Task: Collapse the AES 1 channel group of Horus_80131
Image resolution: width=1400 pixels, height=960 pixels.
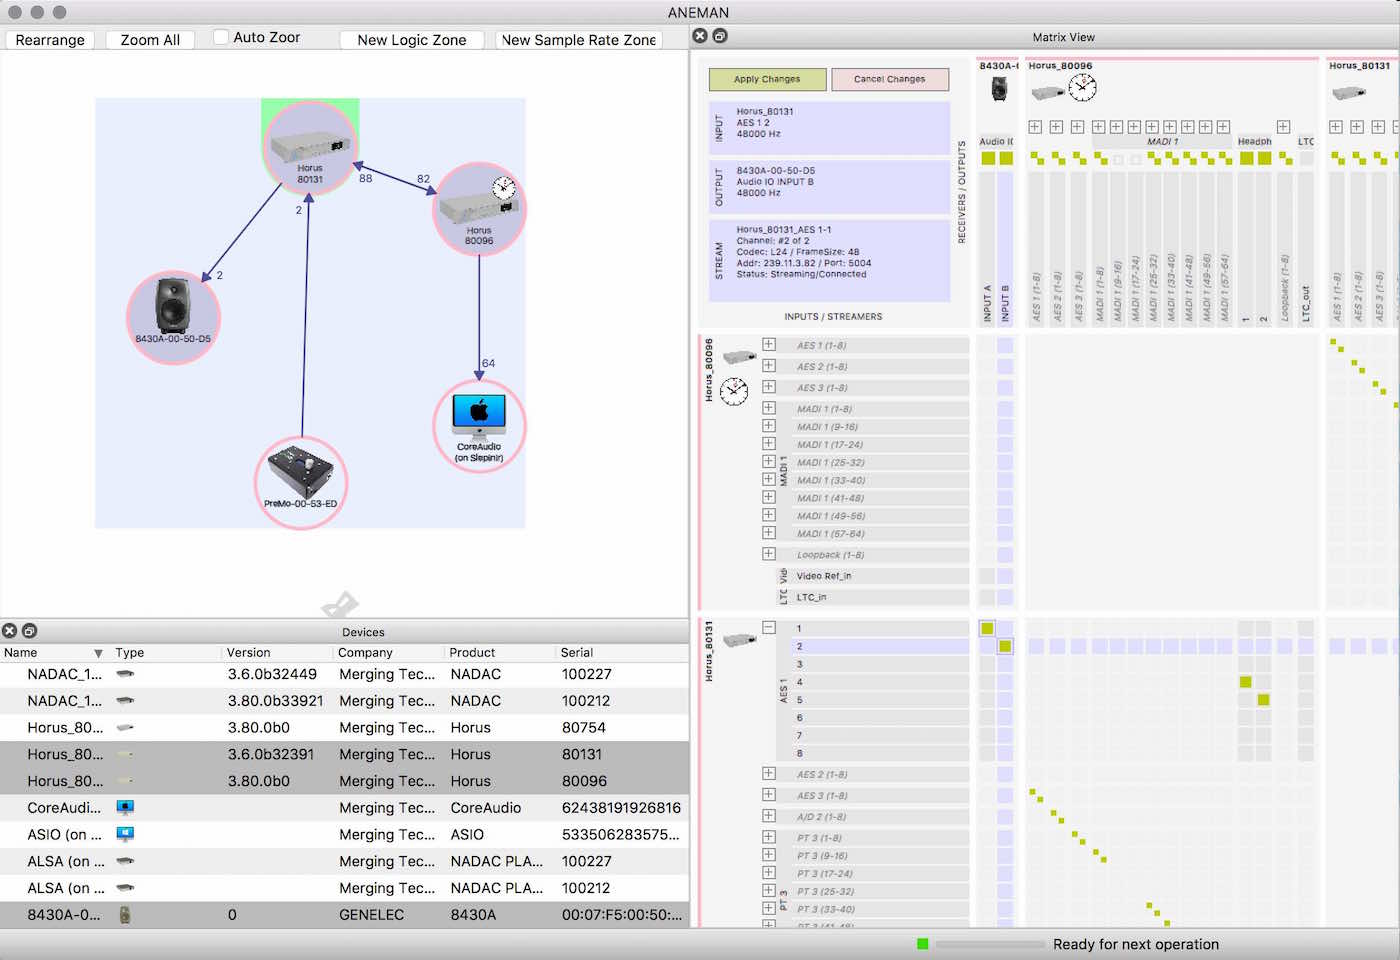Action: pyautogui.click(x=769, y=628)
